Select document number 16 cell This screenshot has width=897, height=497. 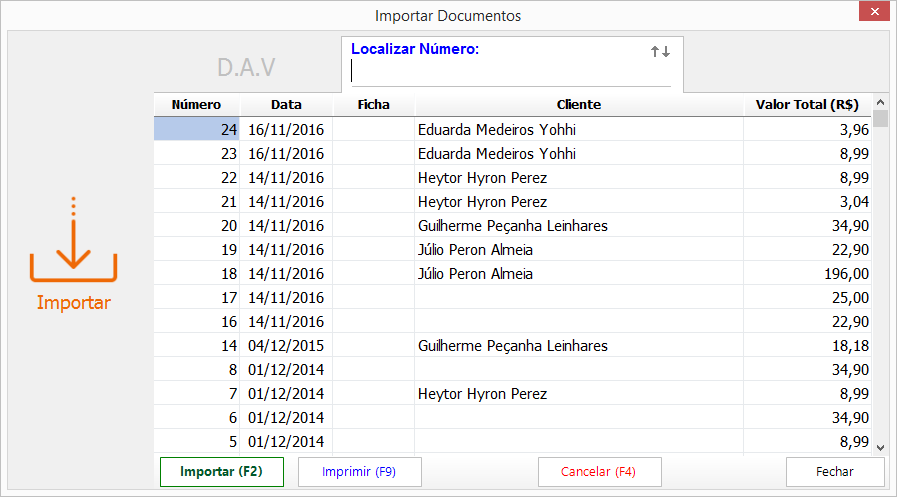coord(197,322)
